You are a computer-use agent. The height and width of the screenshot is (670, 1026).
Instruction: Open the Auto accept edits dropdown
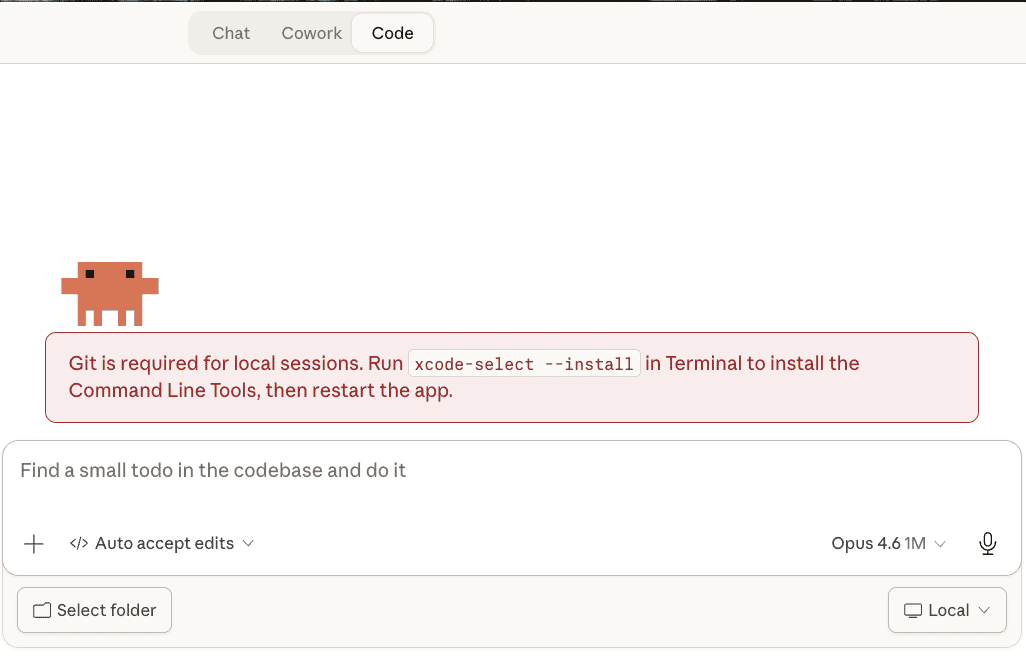pos(162,544)
